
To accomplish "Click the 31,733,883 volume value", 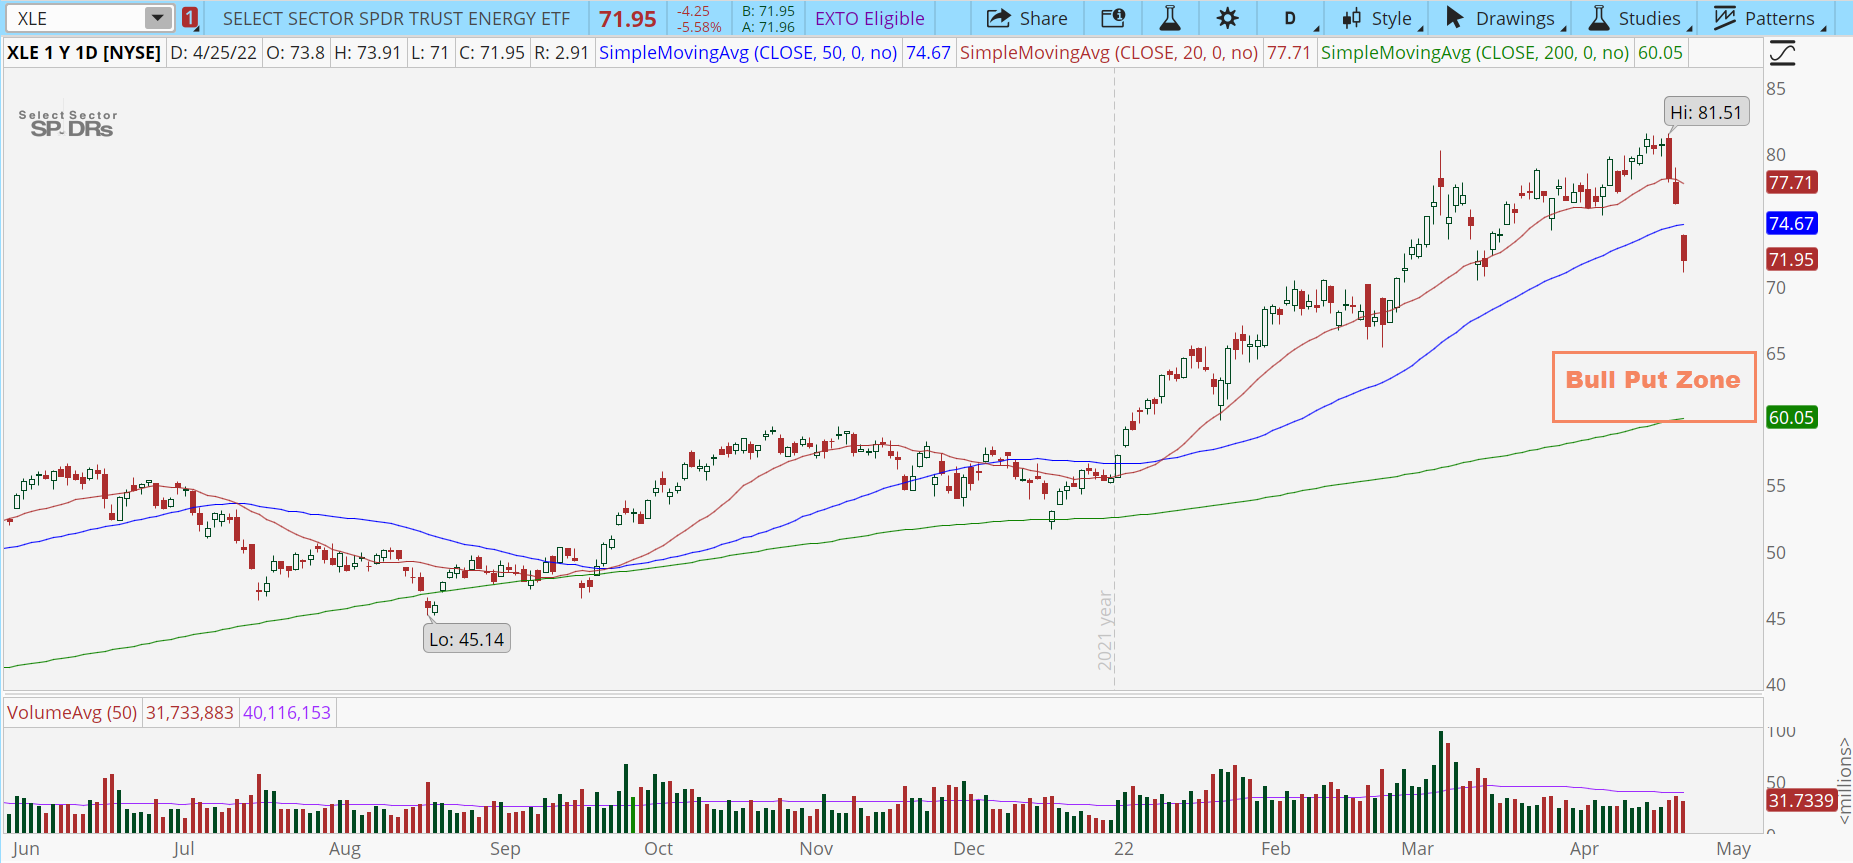I will pyautogui.click(x=190, y=713).
